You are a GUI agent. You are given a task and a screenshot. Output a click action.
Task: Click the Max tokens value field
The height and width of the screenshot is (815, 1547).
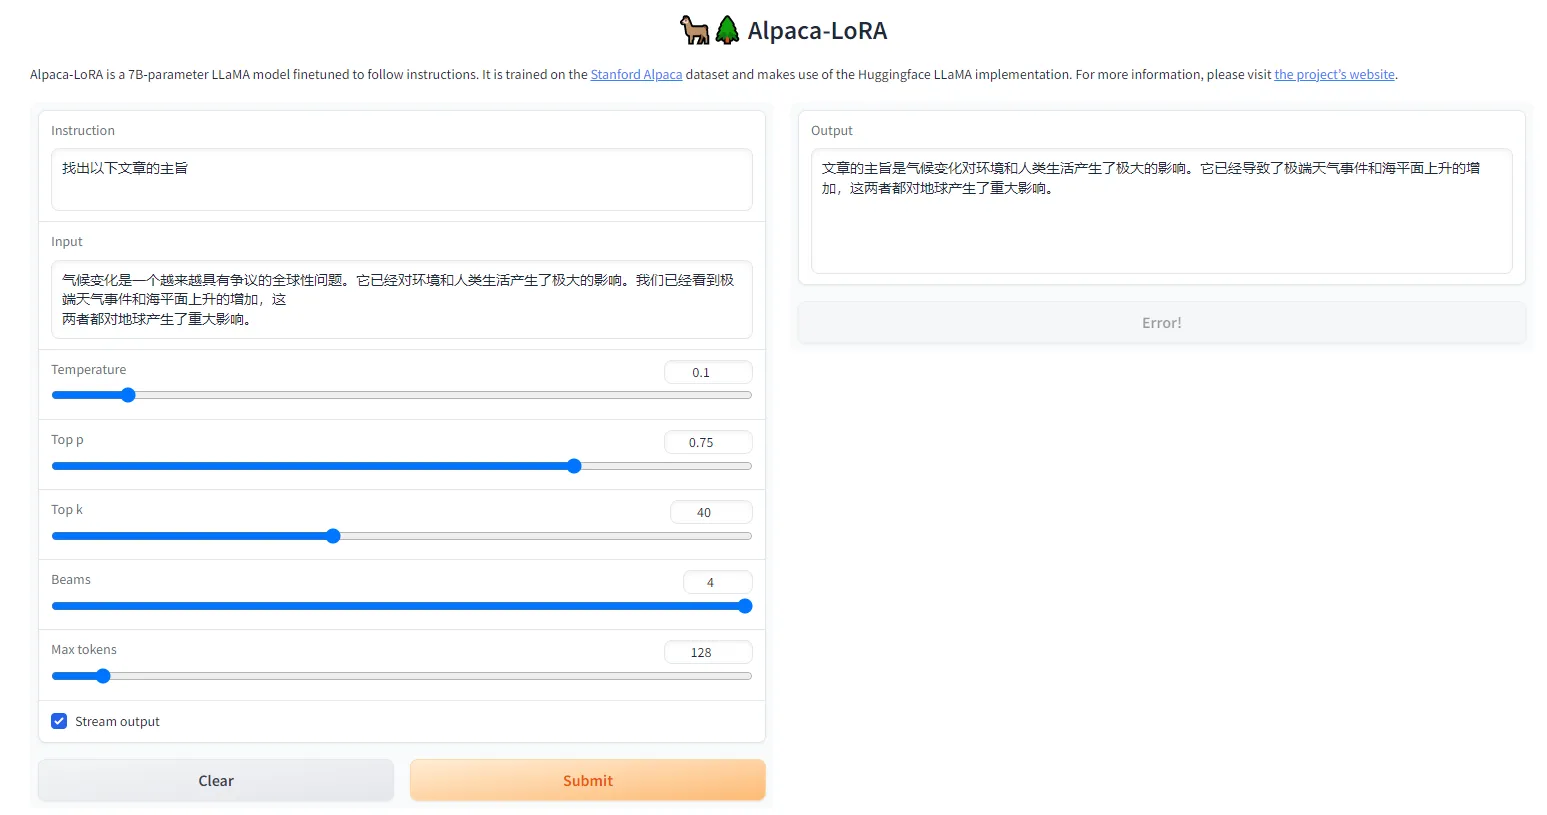pos(708,652)
